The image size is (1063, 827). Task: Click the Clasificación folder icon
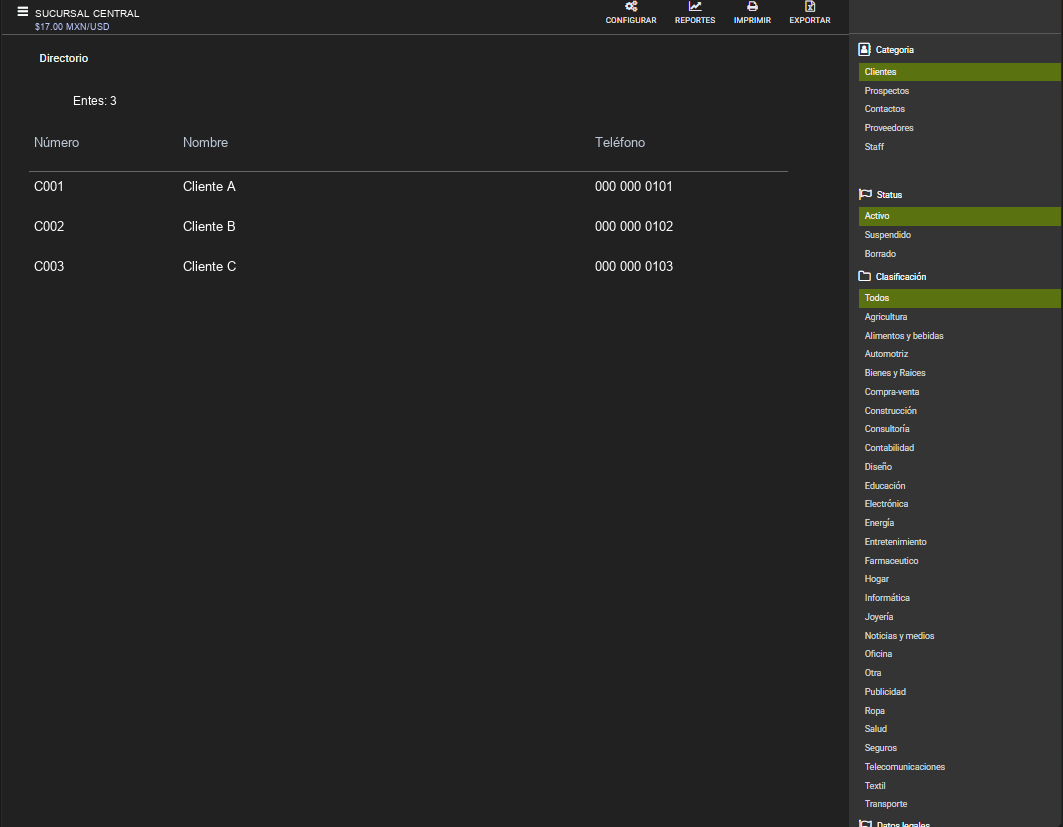(x=864, y=277)
